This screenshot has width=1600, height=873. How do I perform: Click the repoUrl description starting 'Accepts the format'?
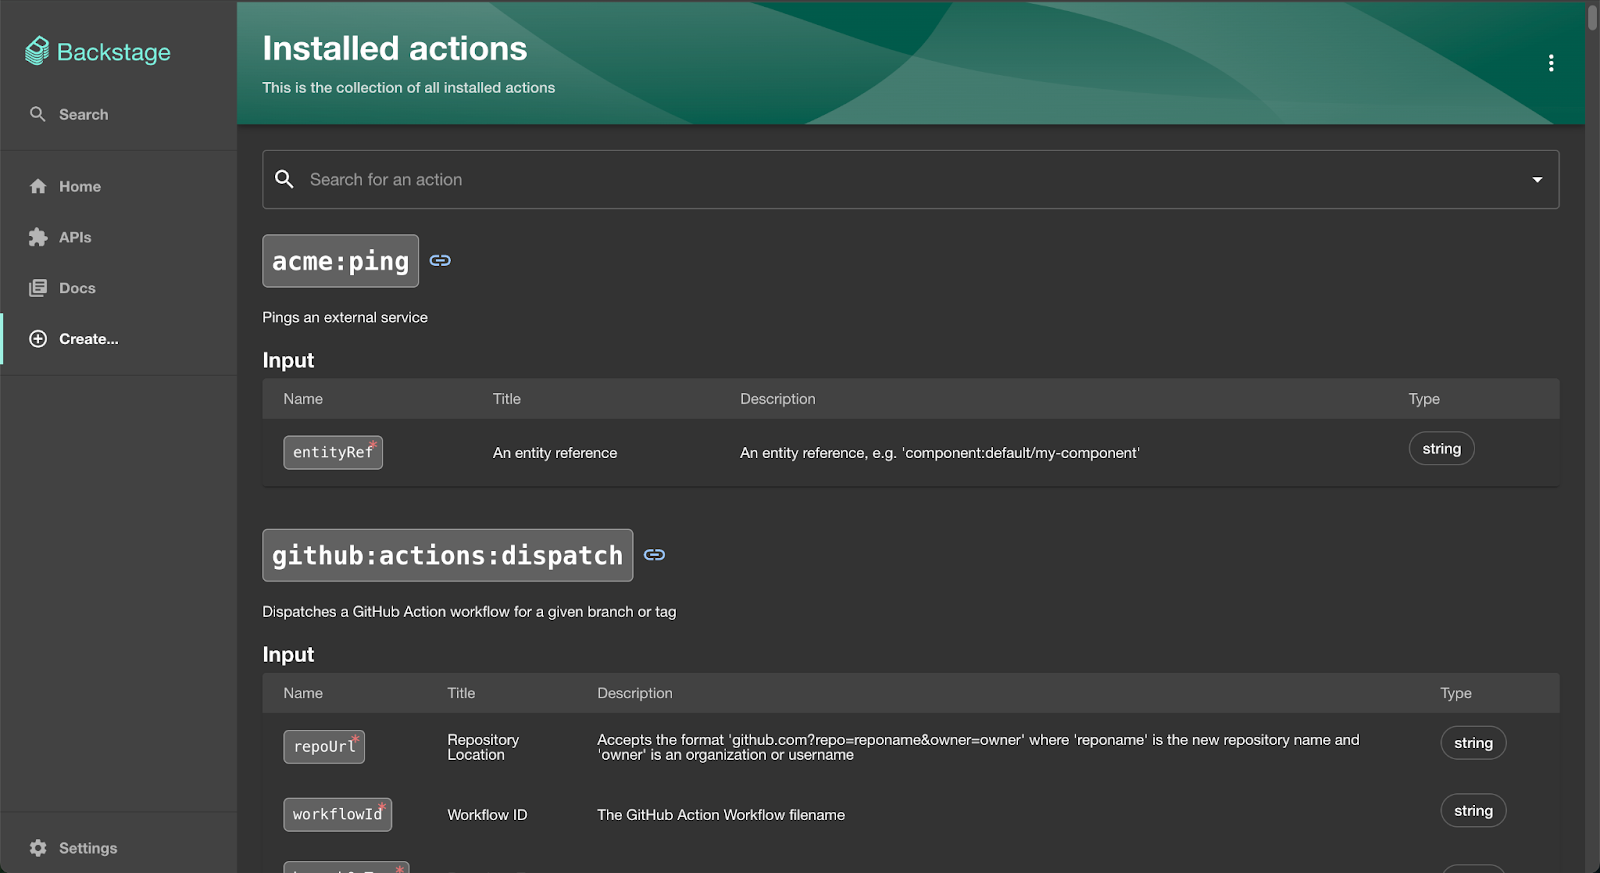point(978,747)
